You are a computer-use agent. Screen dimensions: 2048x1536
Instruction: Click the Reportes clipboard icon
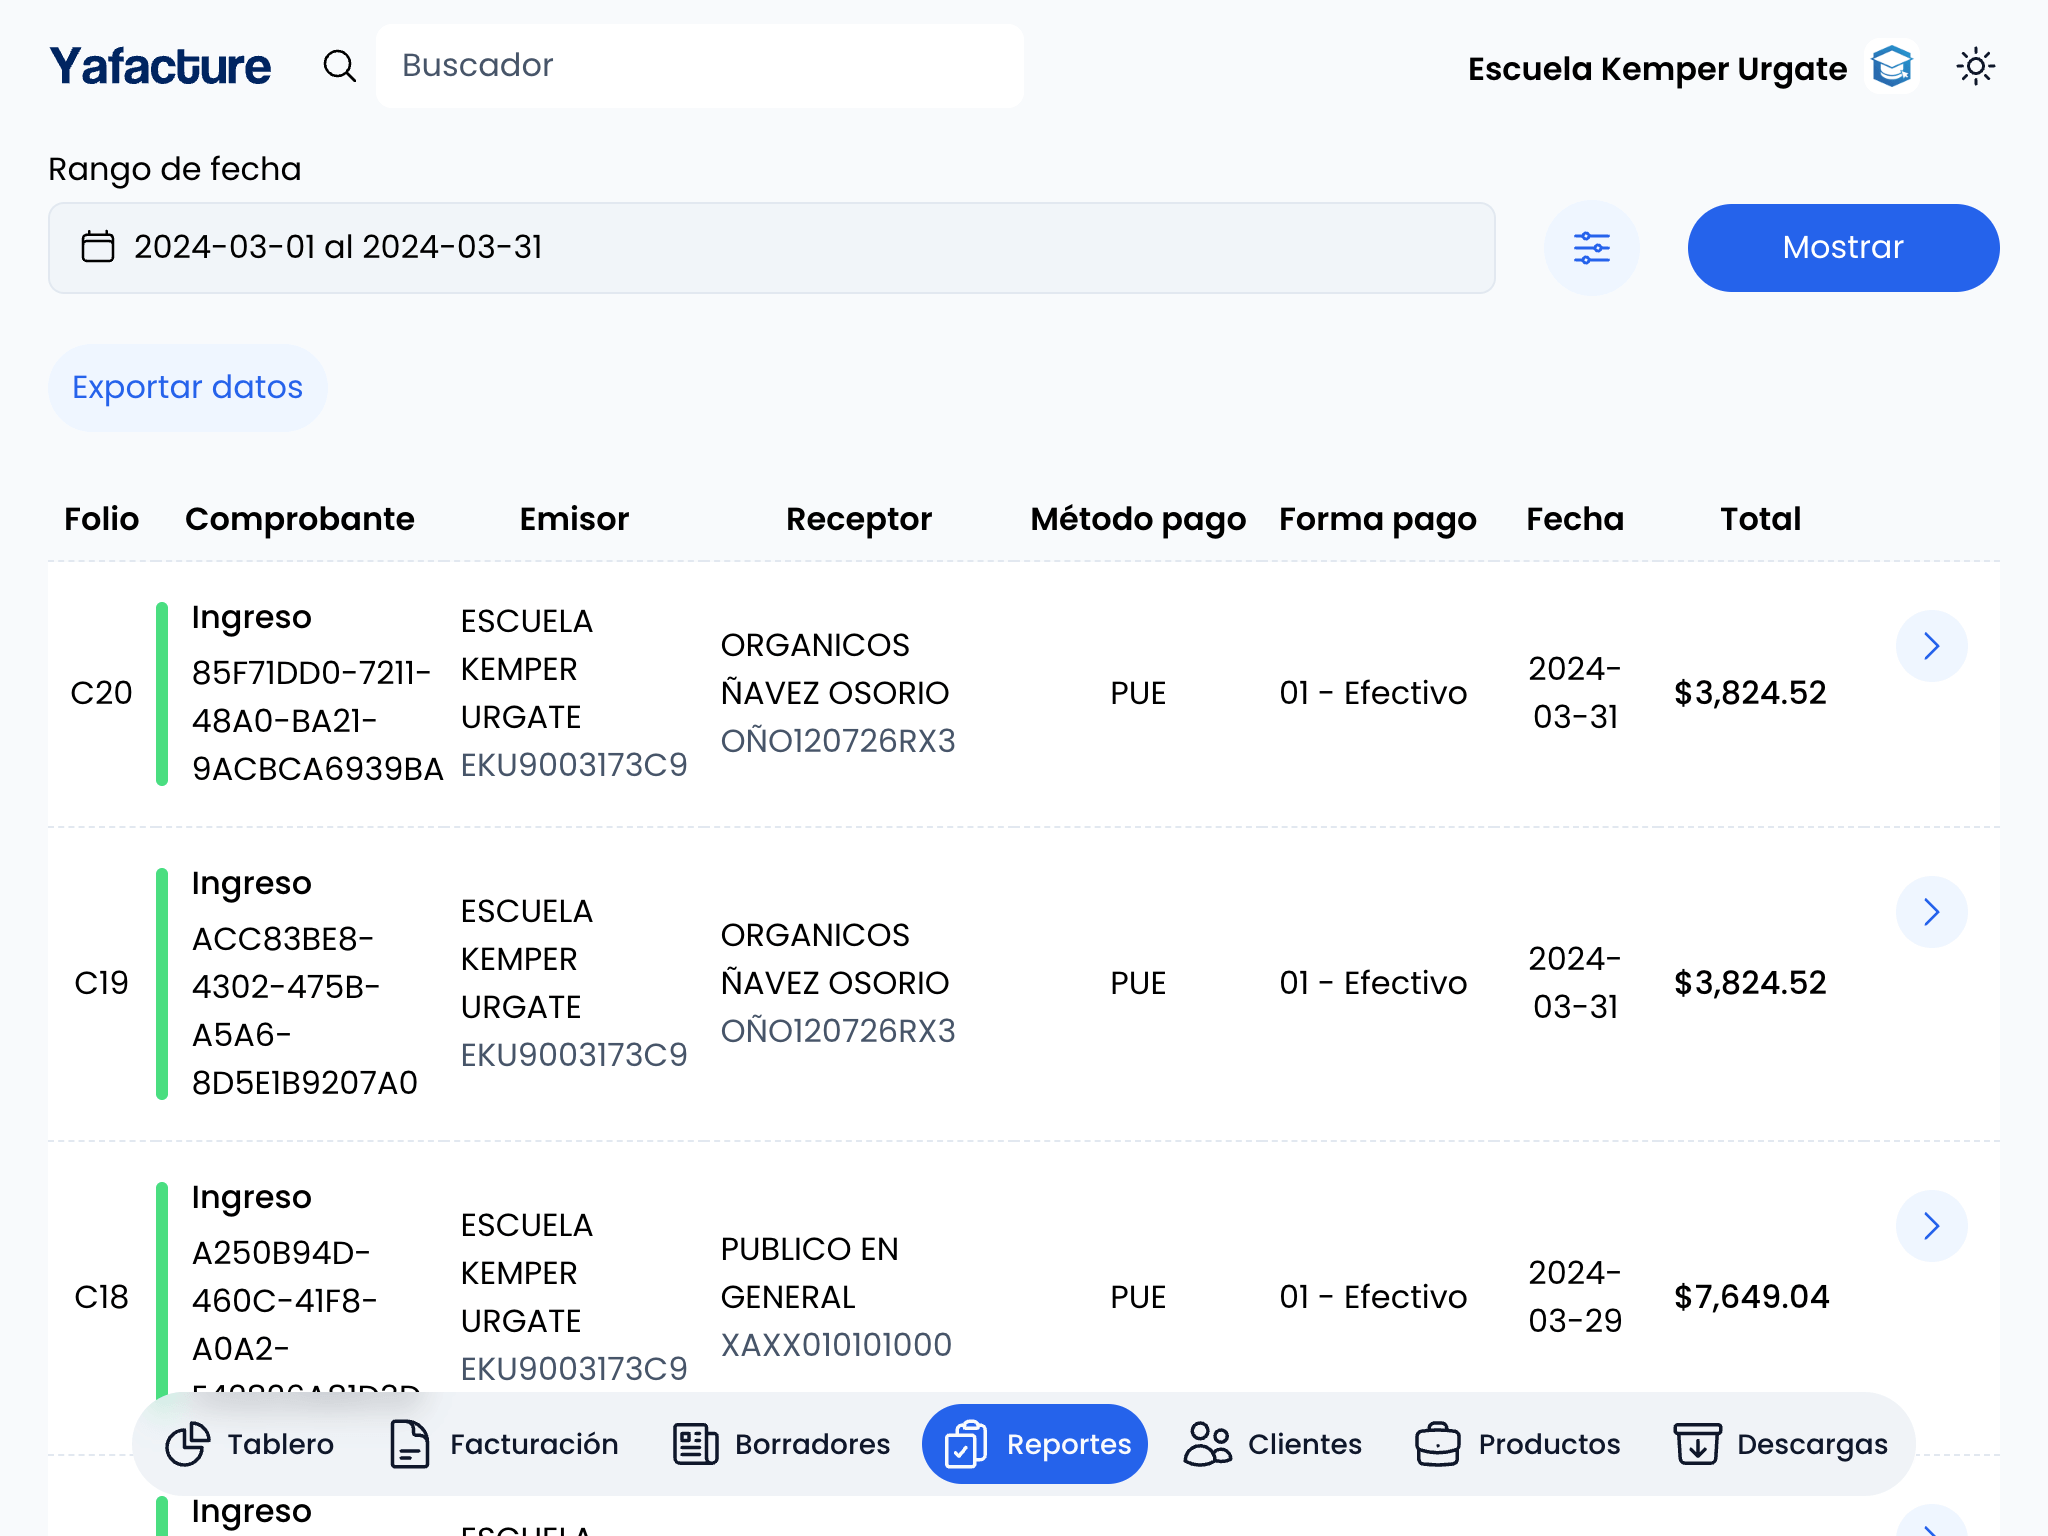coord(966,1444)
